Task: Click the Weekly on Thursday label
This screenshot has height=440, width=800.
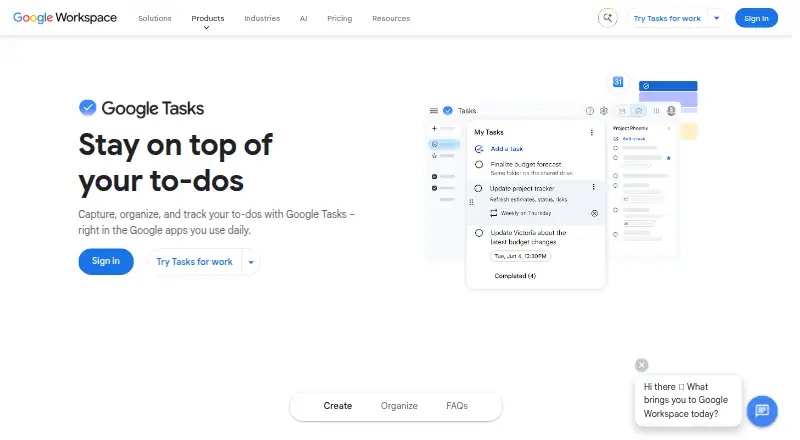Action: pos(526,213)
